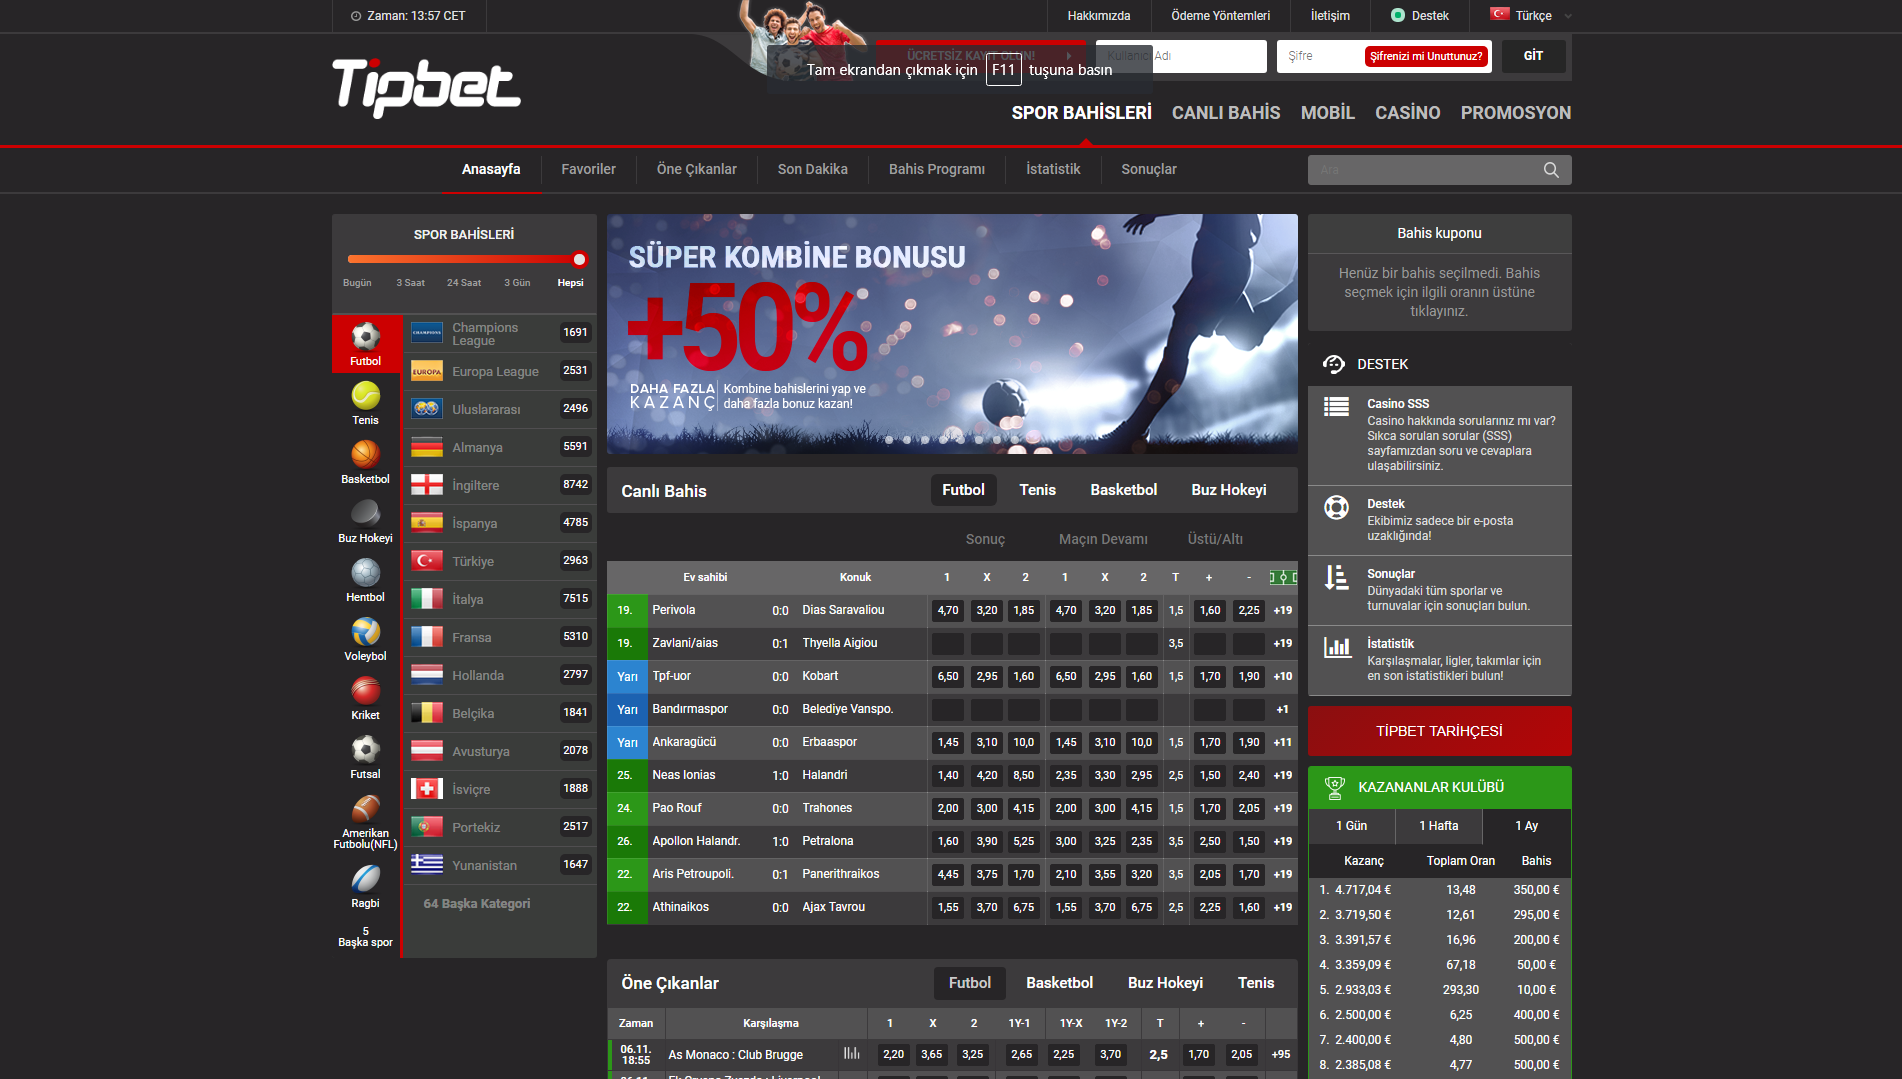Switch Canlı Bahis to Basketbol tab
1902x1079 pixels.
tap(1123, 490)
